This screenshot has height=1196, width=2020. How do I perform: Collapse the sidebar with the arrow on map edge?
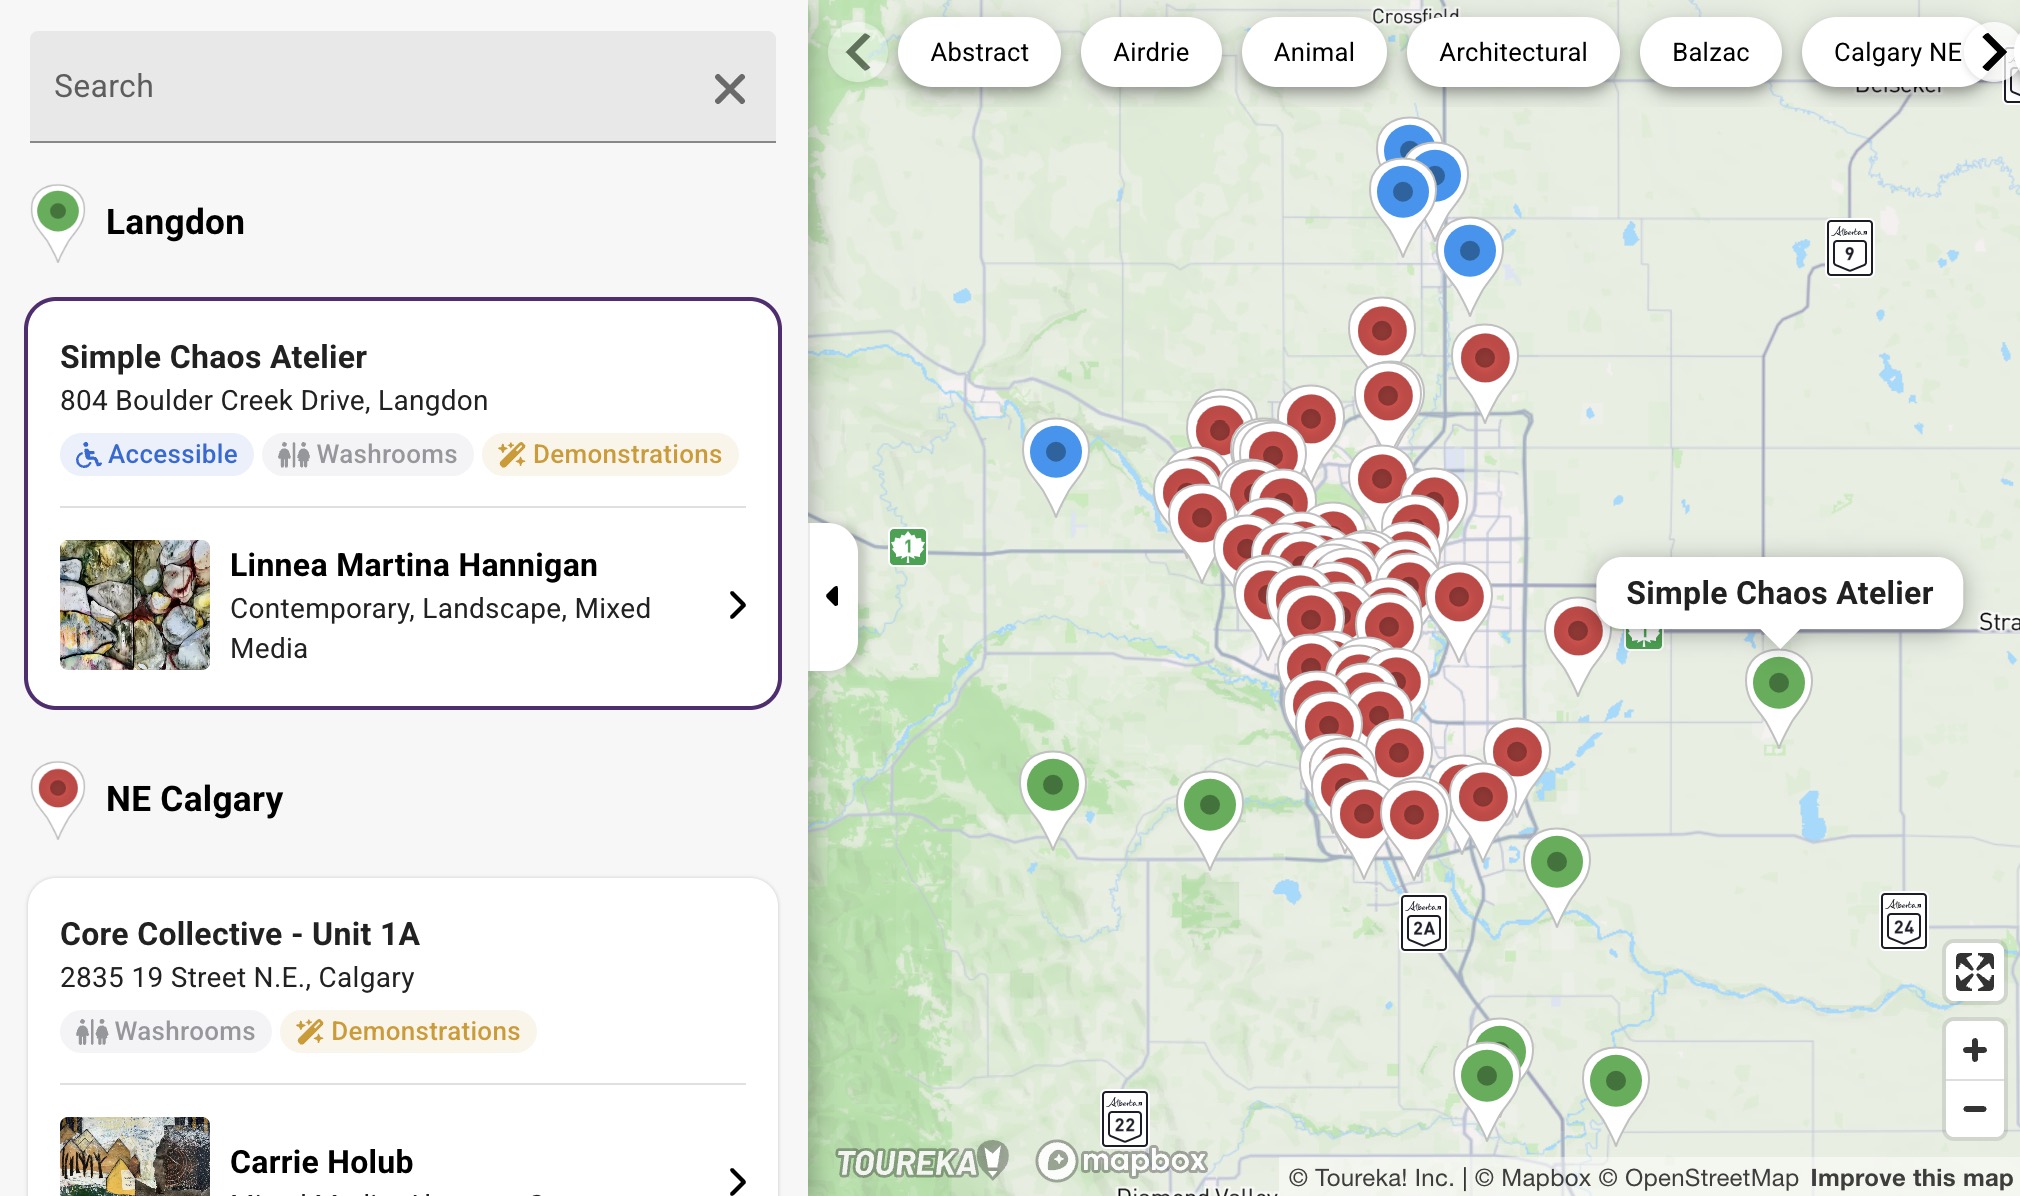(833, 596)
